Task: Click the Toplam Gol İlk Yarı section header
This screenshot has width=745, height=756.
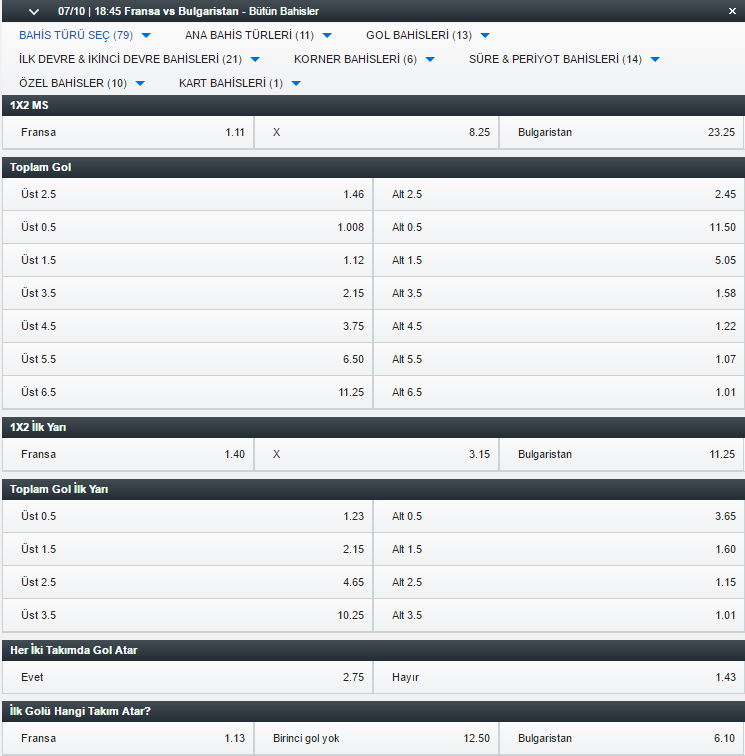Action: click(372, 489)
